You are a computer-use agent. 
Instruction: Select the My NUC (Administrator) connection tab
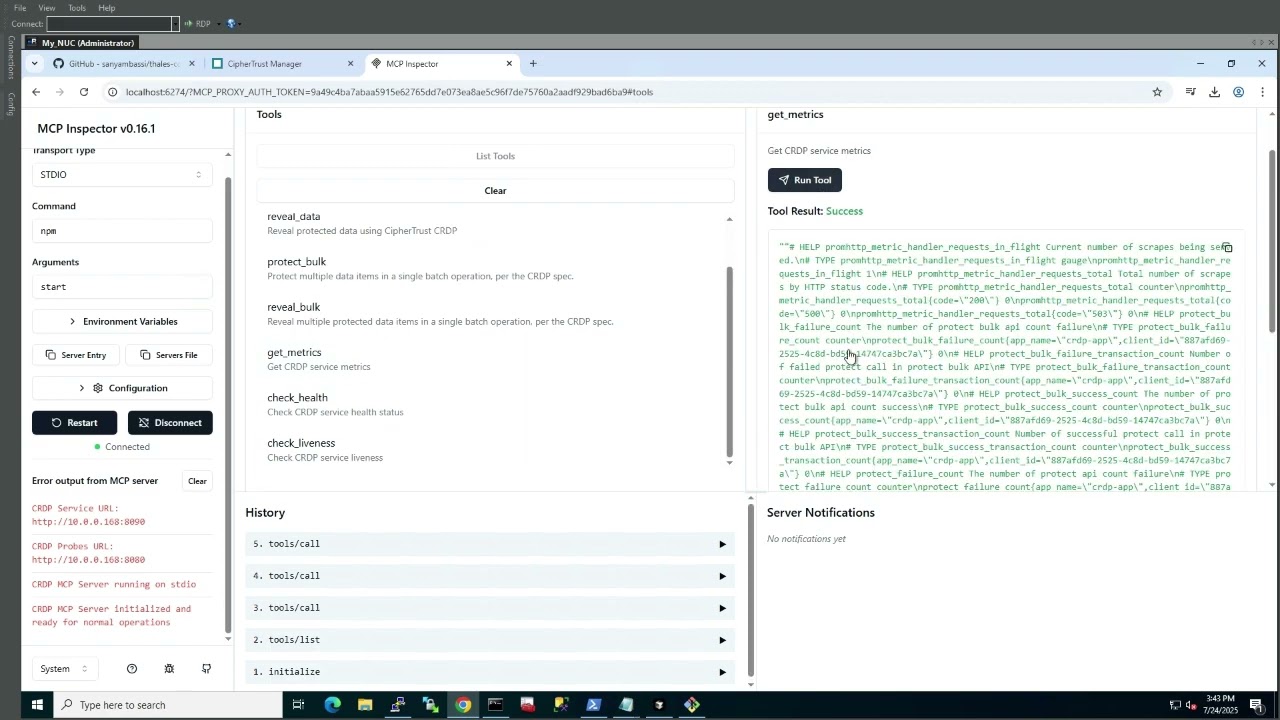[81, 43]
